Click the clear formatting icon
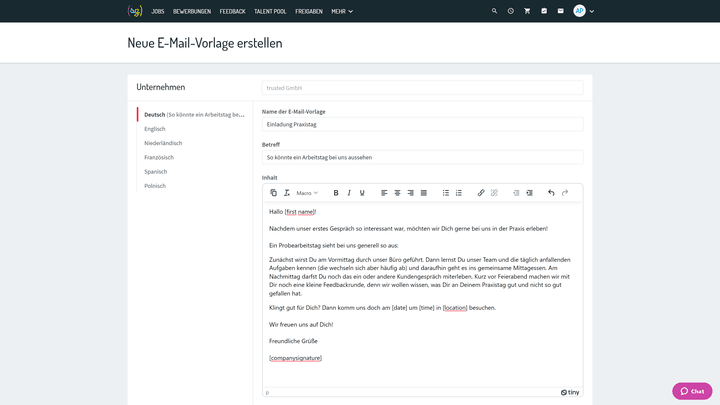720x405 pixels. coord(287,193)
